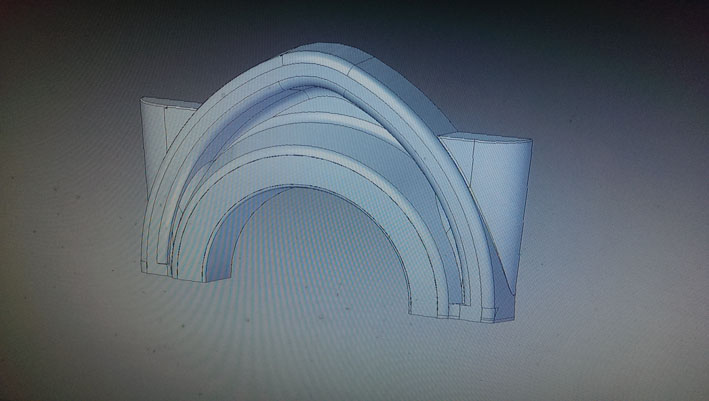The image size is (709, 401).
Task: Click empty viewport background above the model
Action: [330, 20]
